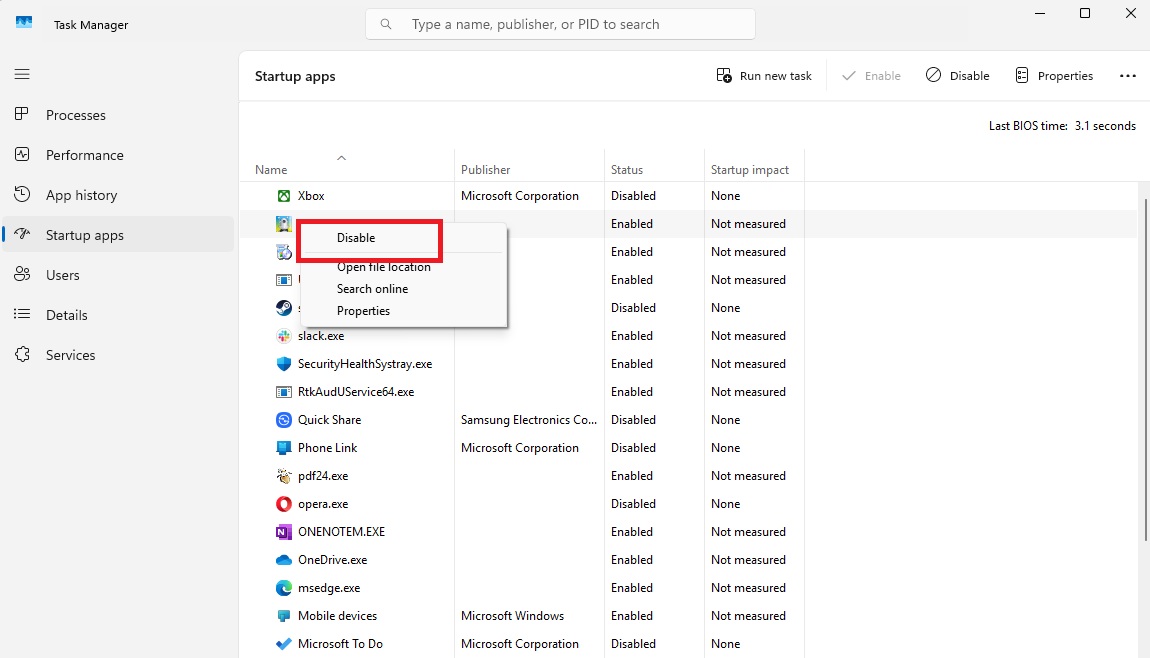This screenshot has height=658, width=1150.
Task: Click the vertical scrollbar of the list
Action: (1145, 370)
